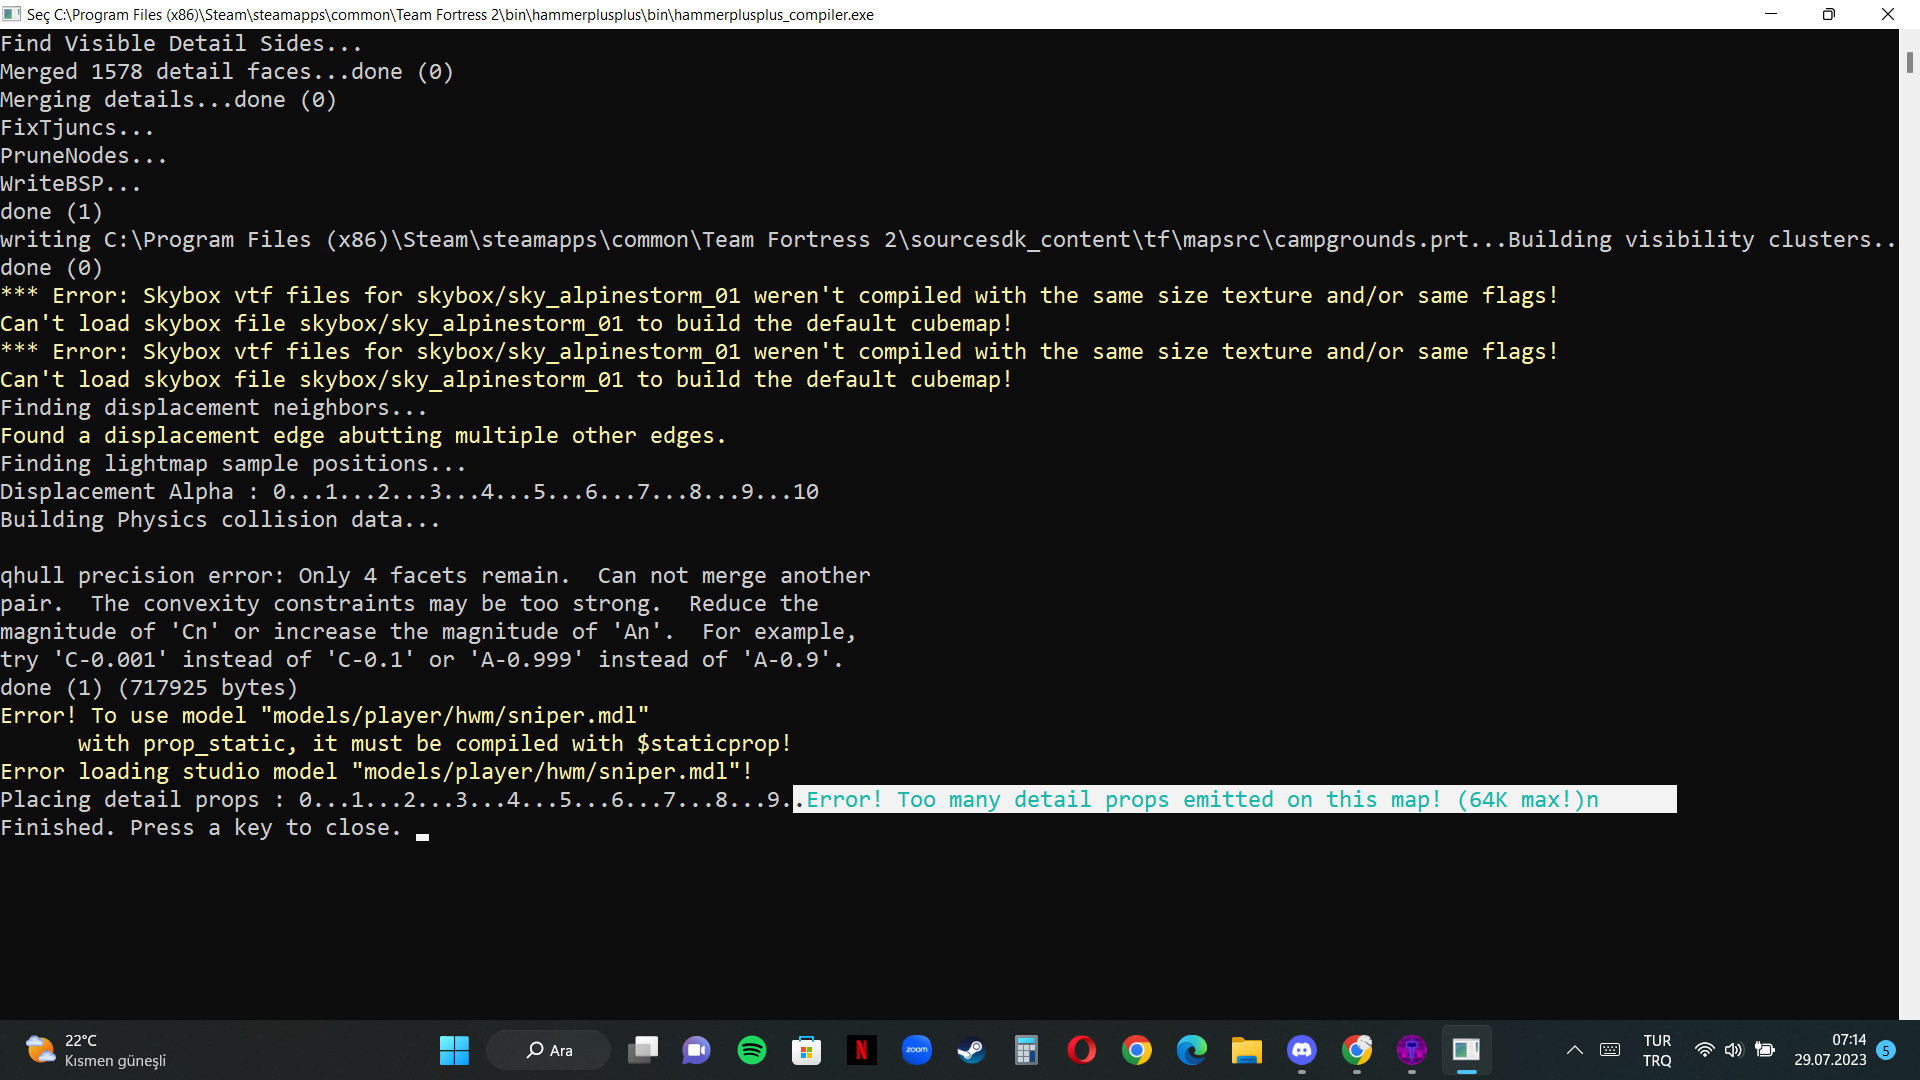Open Google Chrome from the taskbar
The height and width of the screenshot is (1080, 1920).
point(1137,1050)
